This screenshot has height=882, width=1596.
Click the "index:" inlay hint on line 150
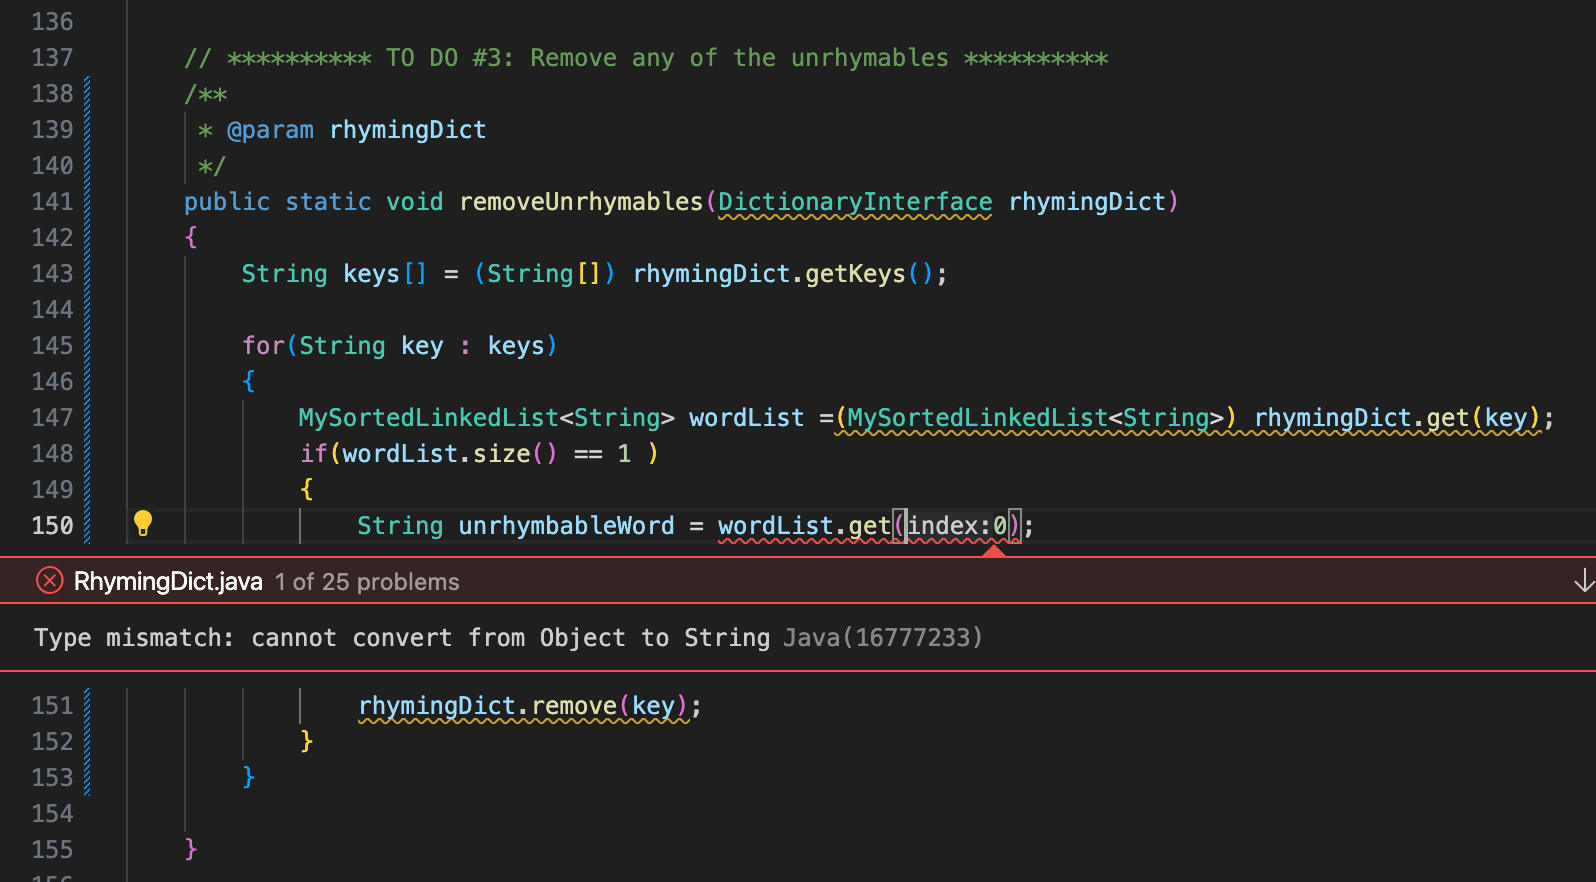click(949, 526)
